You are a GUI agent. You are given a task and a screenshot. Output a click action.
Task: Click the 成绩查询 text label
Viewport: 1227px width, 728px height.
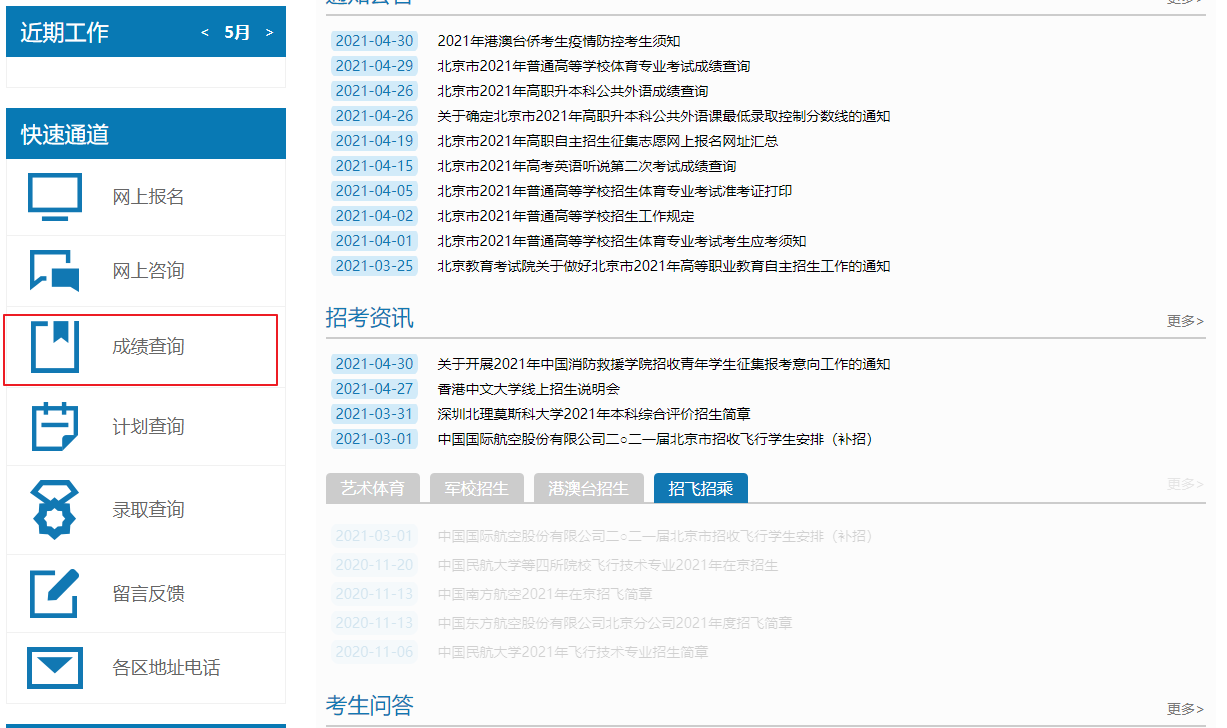point(148,347)
